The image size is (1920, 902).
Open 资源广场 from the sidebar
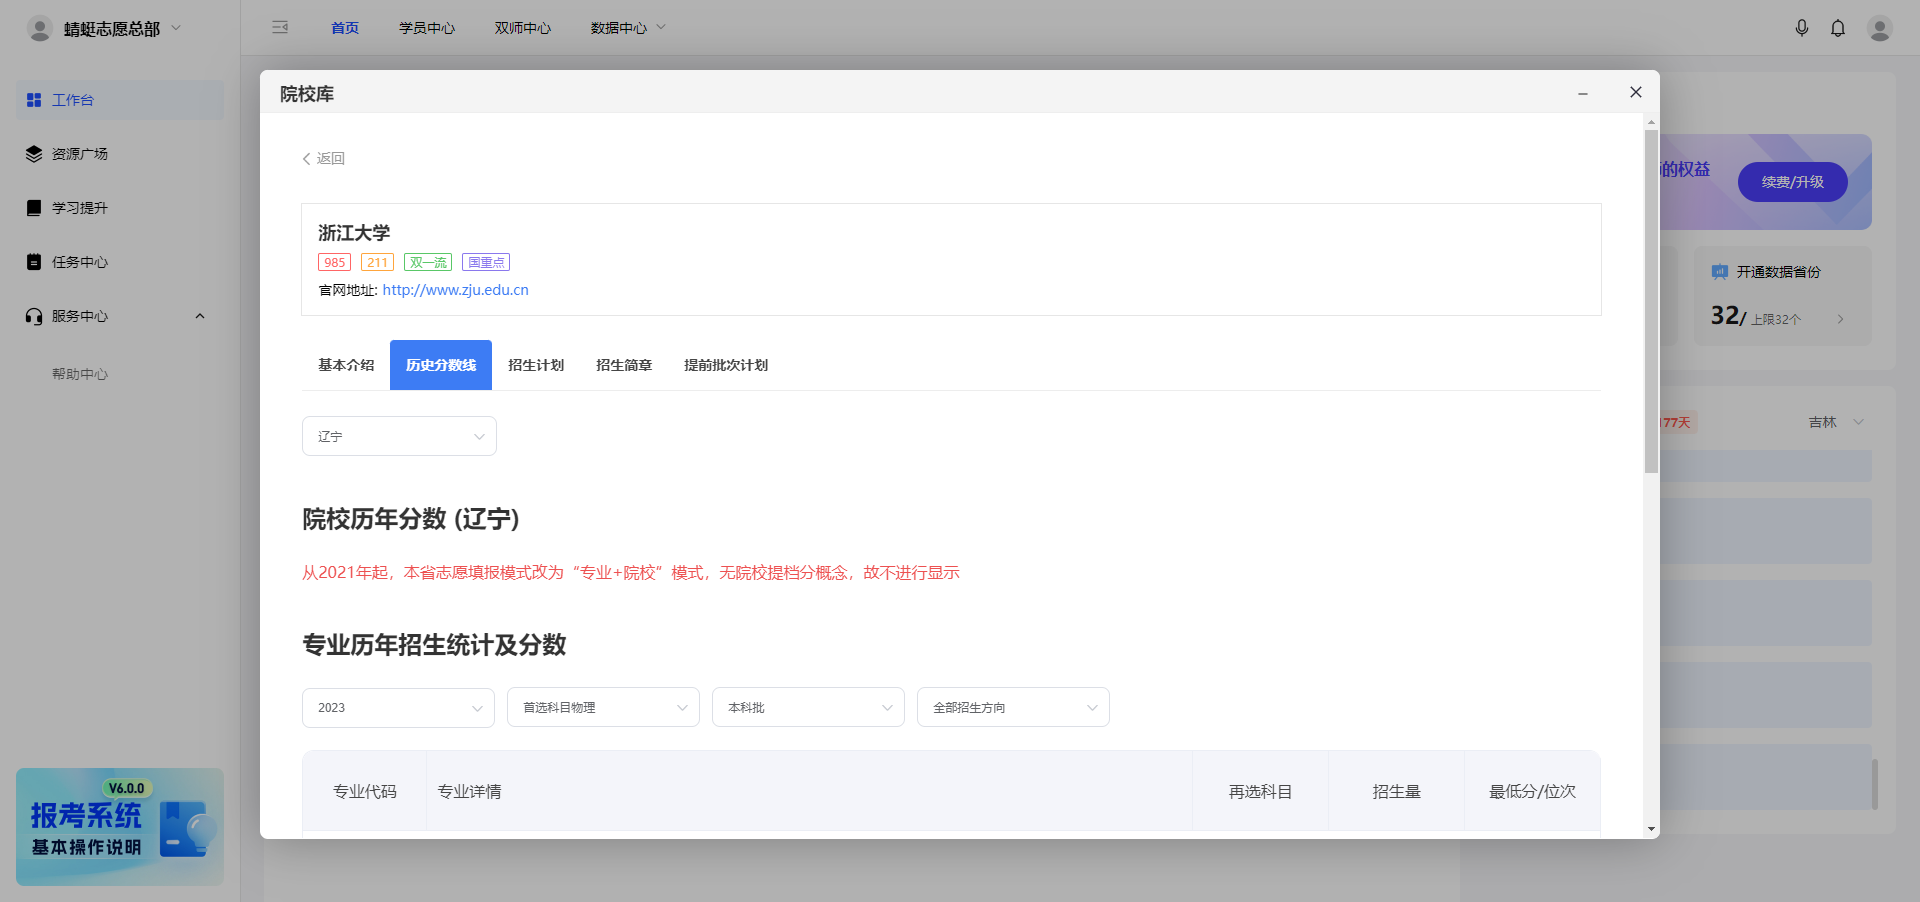81,153
